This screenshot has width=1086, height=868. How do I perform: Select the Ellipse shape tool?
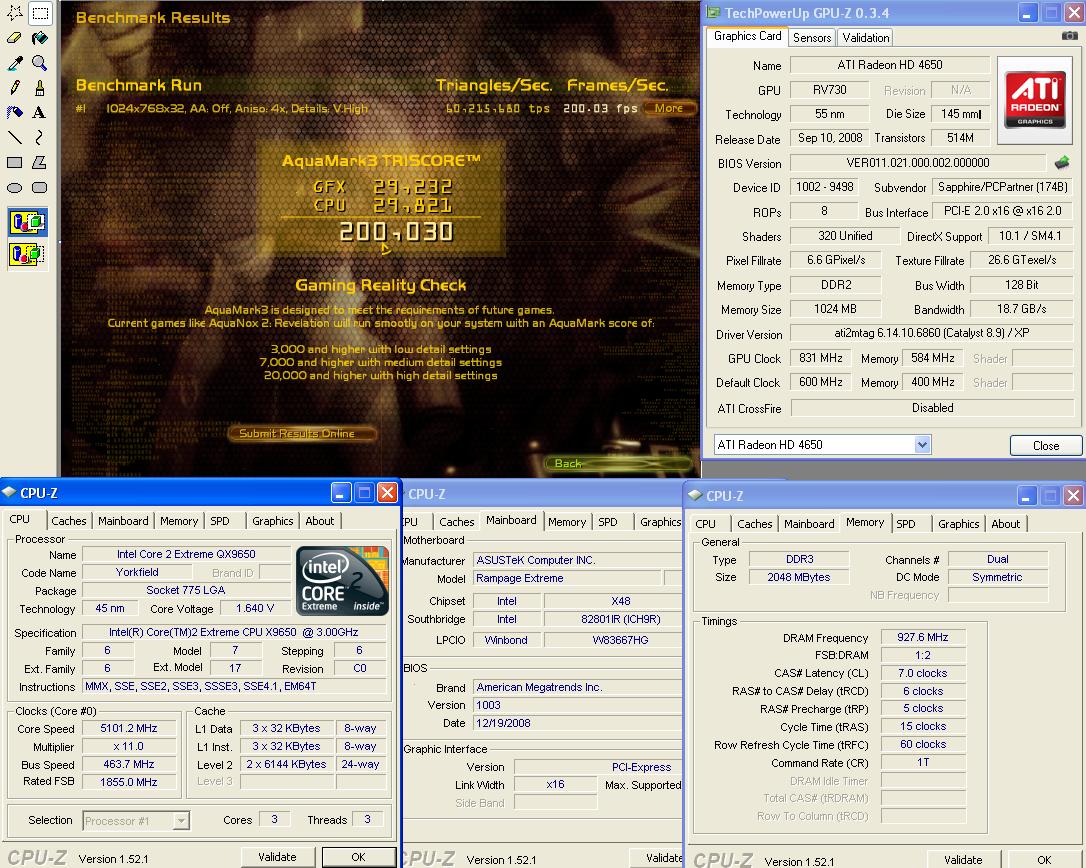[x=15, y=187]
